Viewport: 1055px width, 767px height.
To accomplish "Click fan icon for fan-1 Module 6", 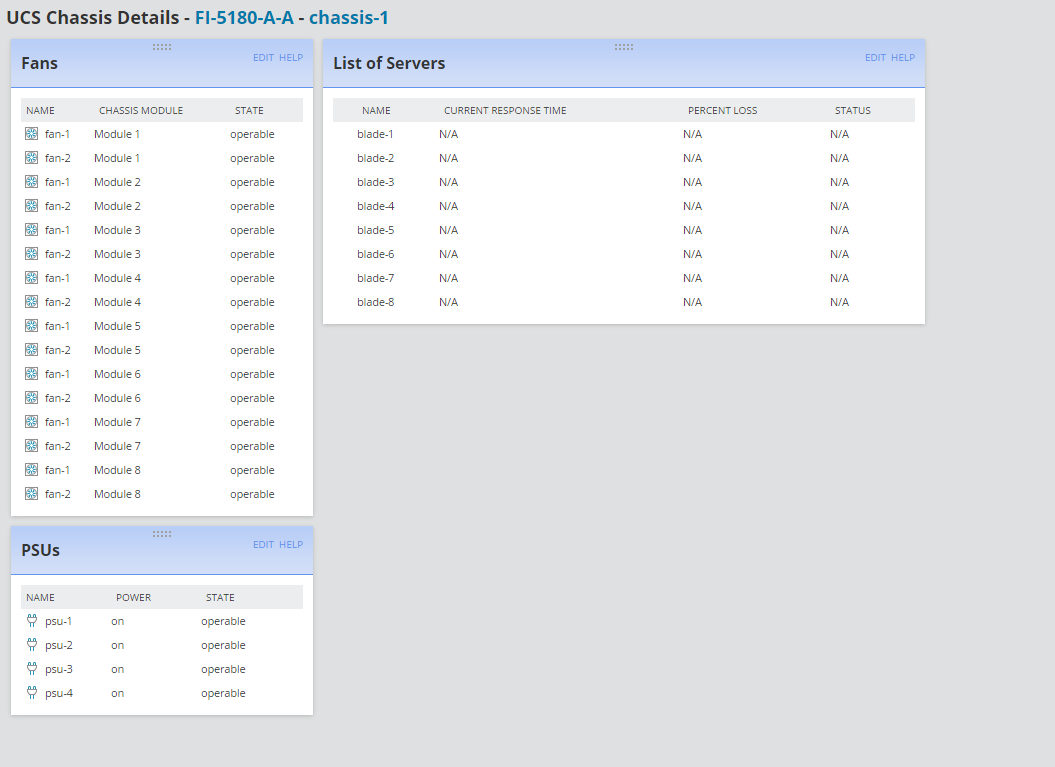I will (x=32, y=374).
